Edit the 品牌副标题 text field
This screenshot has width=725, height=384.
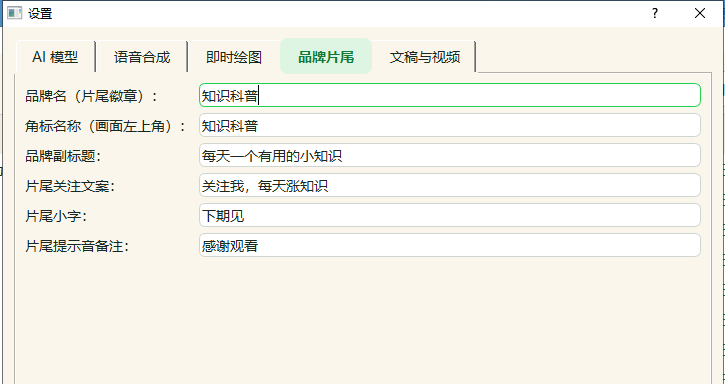point(450,155)
